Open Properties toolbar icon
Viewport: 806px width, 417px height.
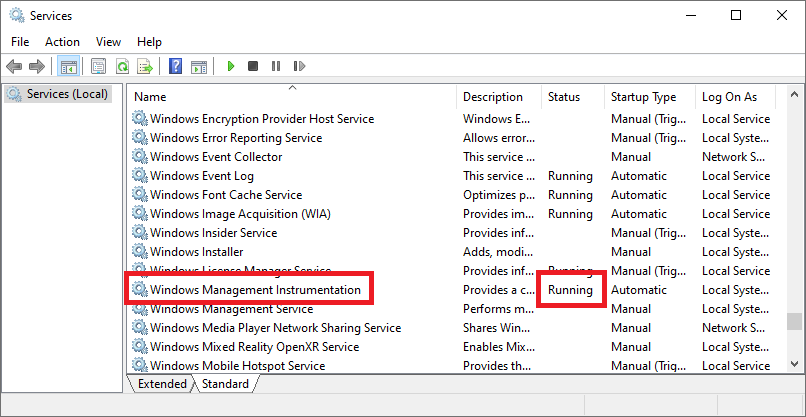[98, 66]
